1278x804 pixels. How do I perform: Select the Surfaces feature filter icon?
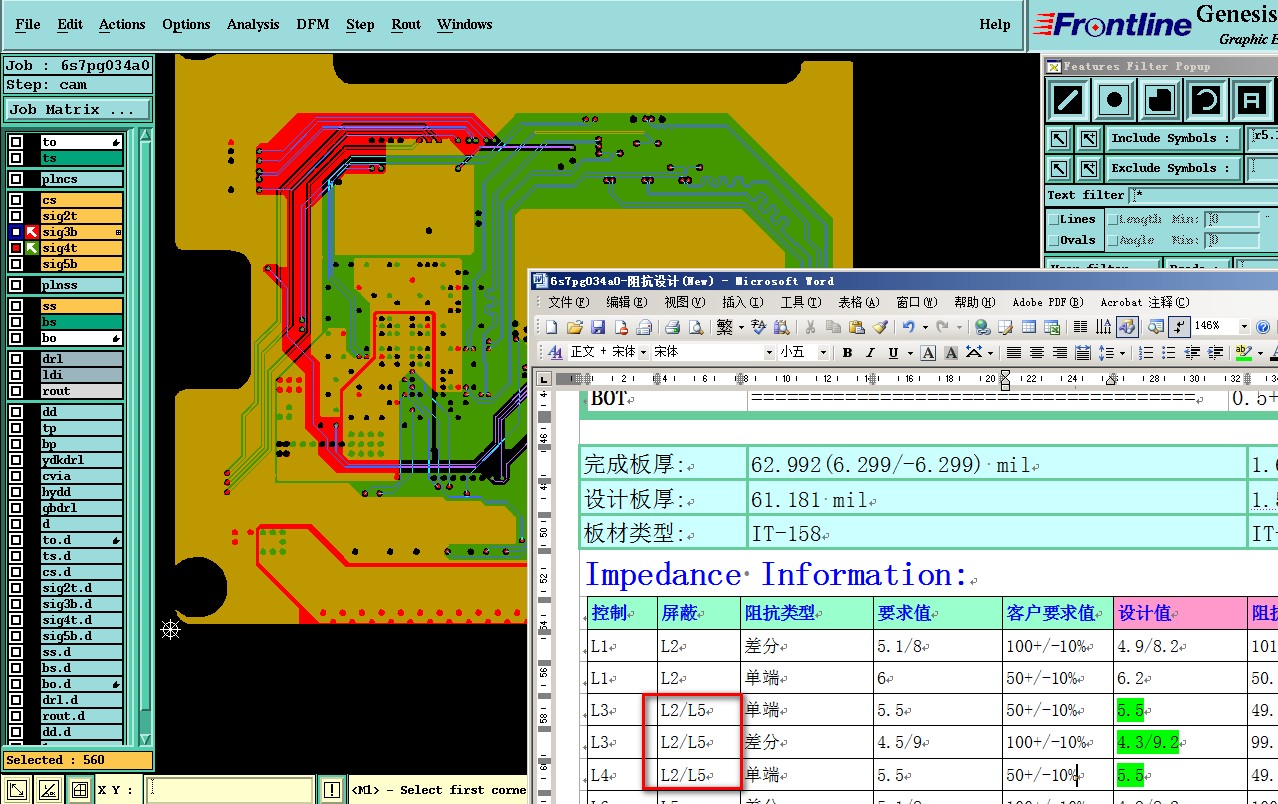[x=1160, y=100]
